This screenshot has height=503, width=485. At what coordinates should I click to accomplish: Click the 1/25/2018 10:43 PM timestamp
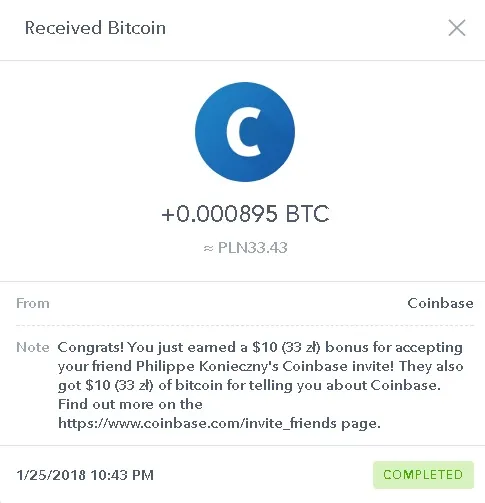pos(85,475)
